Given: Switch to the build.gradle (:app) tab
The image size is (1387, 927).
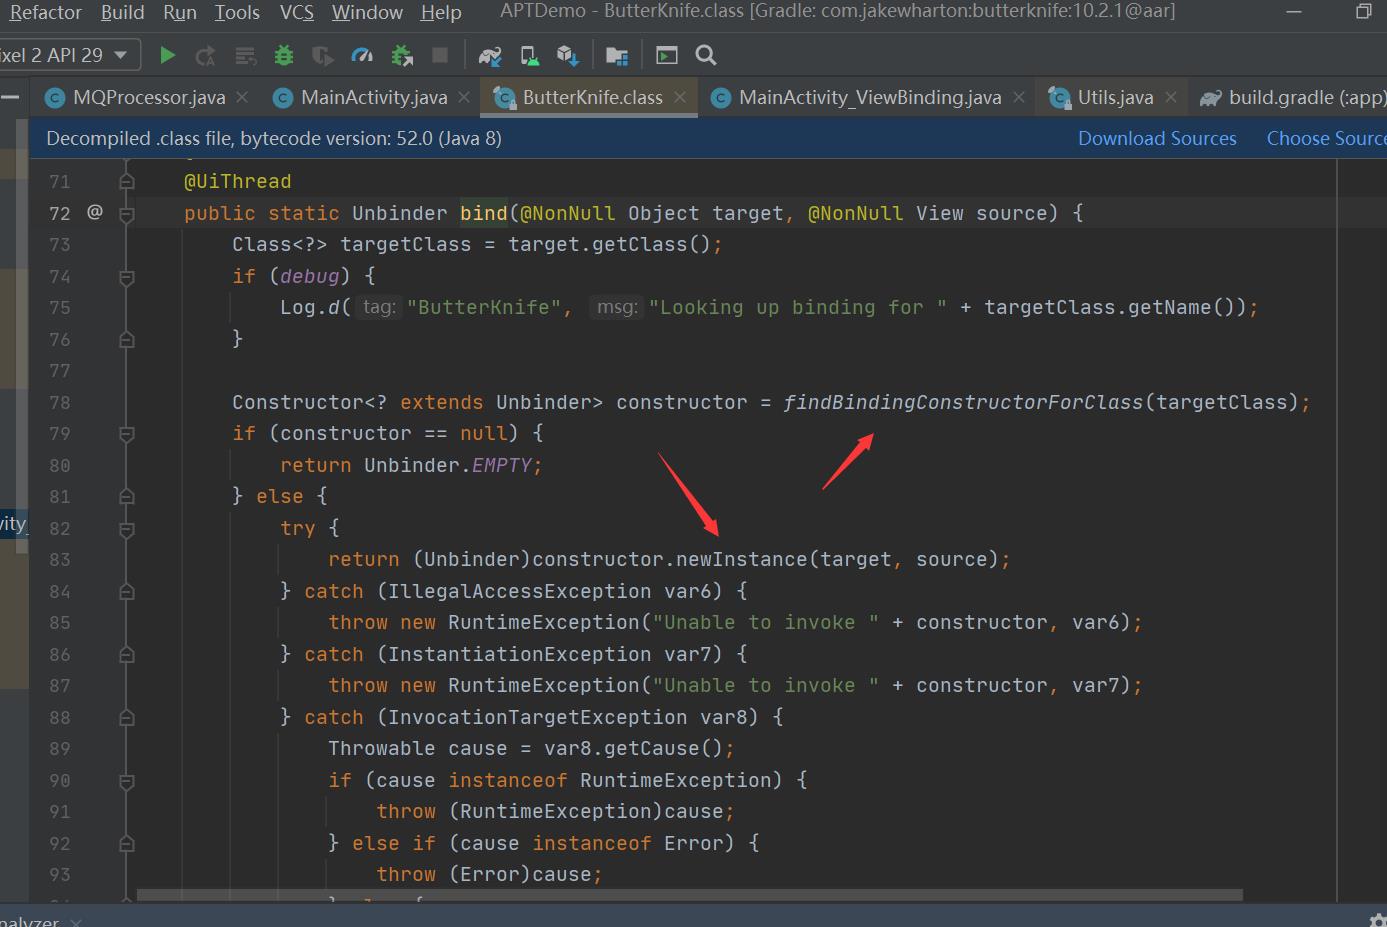Looking at the screenshot, I should 1293,97.
